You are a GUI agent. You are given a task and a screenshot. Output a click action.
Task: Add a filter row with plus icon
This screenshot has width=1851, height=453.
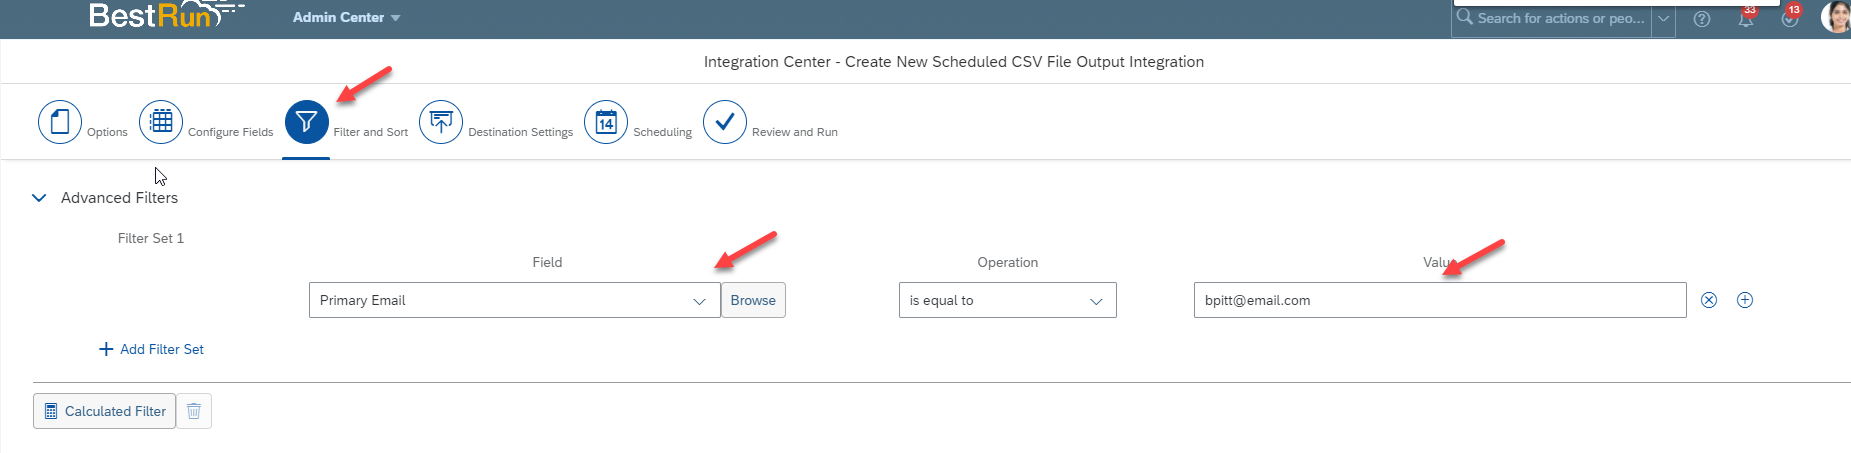pyautogui.click(x=1745, y=300)
